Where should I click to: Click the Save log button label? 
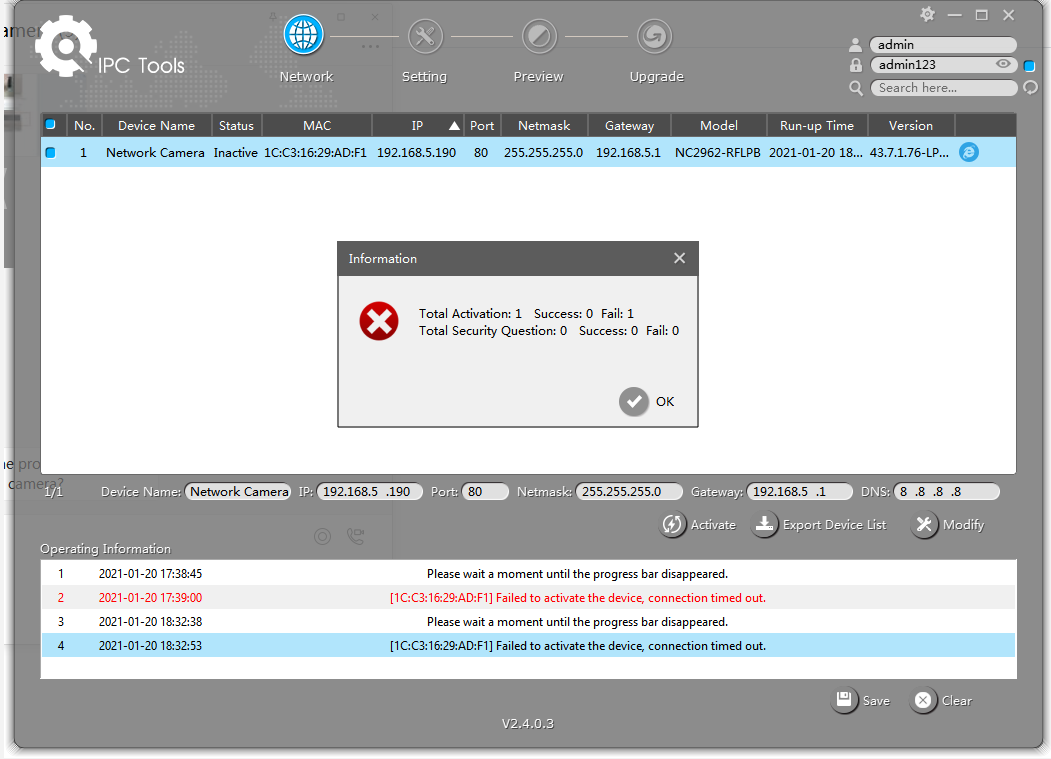pyautogui.click(x=876, y=701)
